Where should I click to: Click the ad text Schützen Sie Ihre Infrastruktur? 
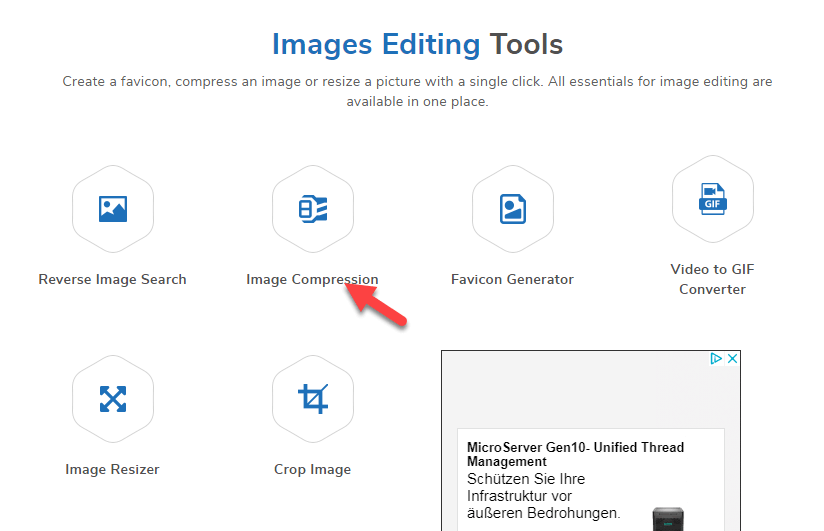point(544,496)
